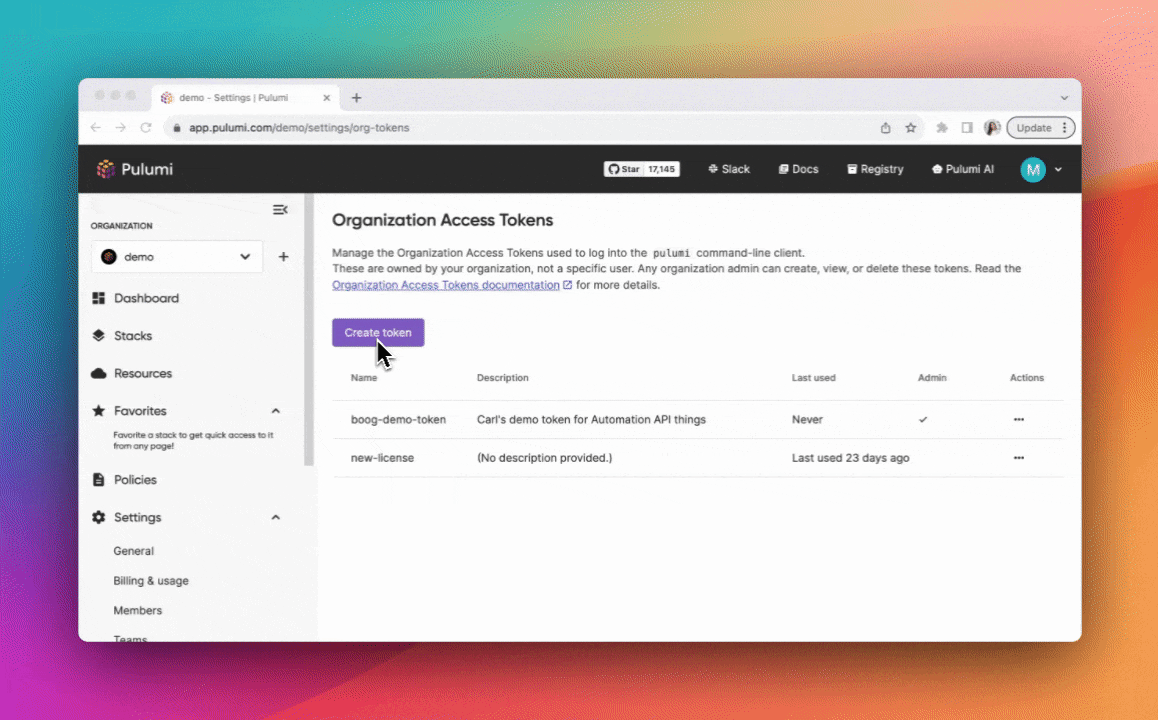Click the Create token button
This screenshot has width=1158, height=720.
378,332
